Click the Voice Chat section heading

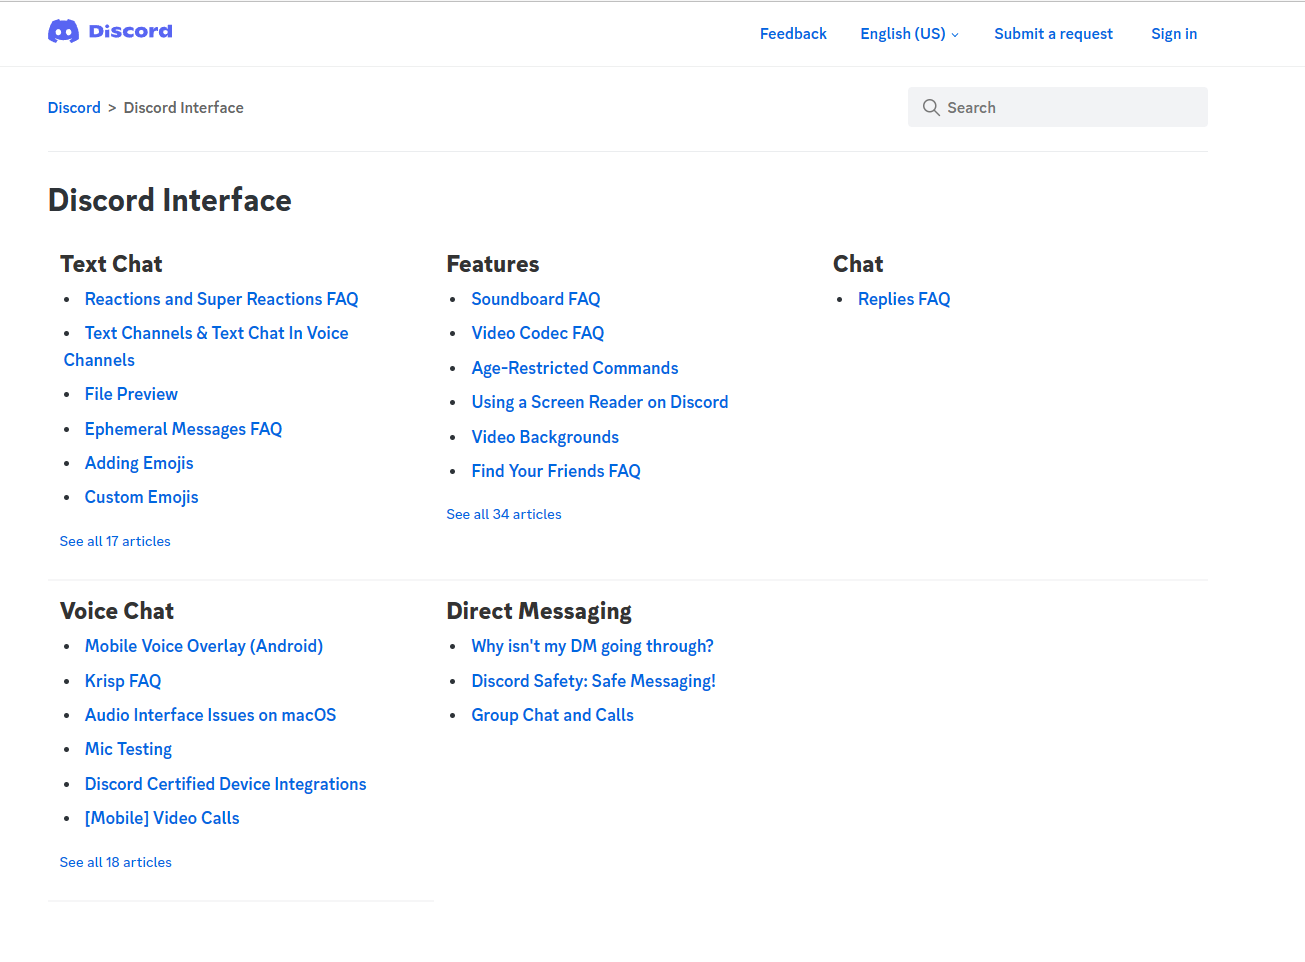[117, 611]
